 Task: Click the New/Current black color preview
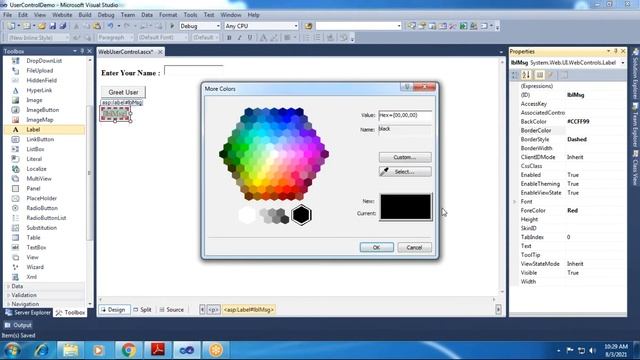click(406, 207)
